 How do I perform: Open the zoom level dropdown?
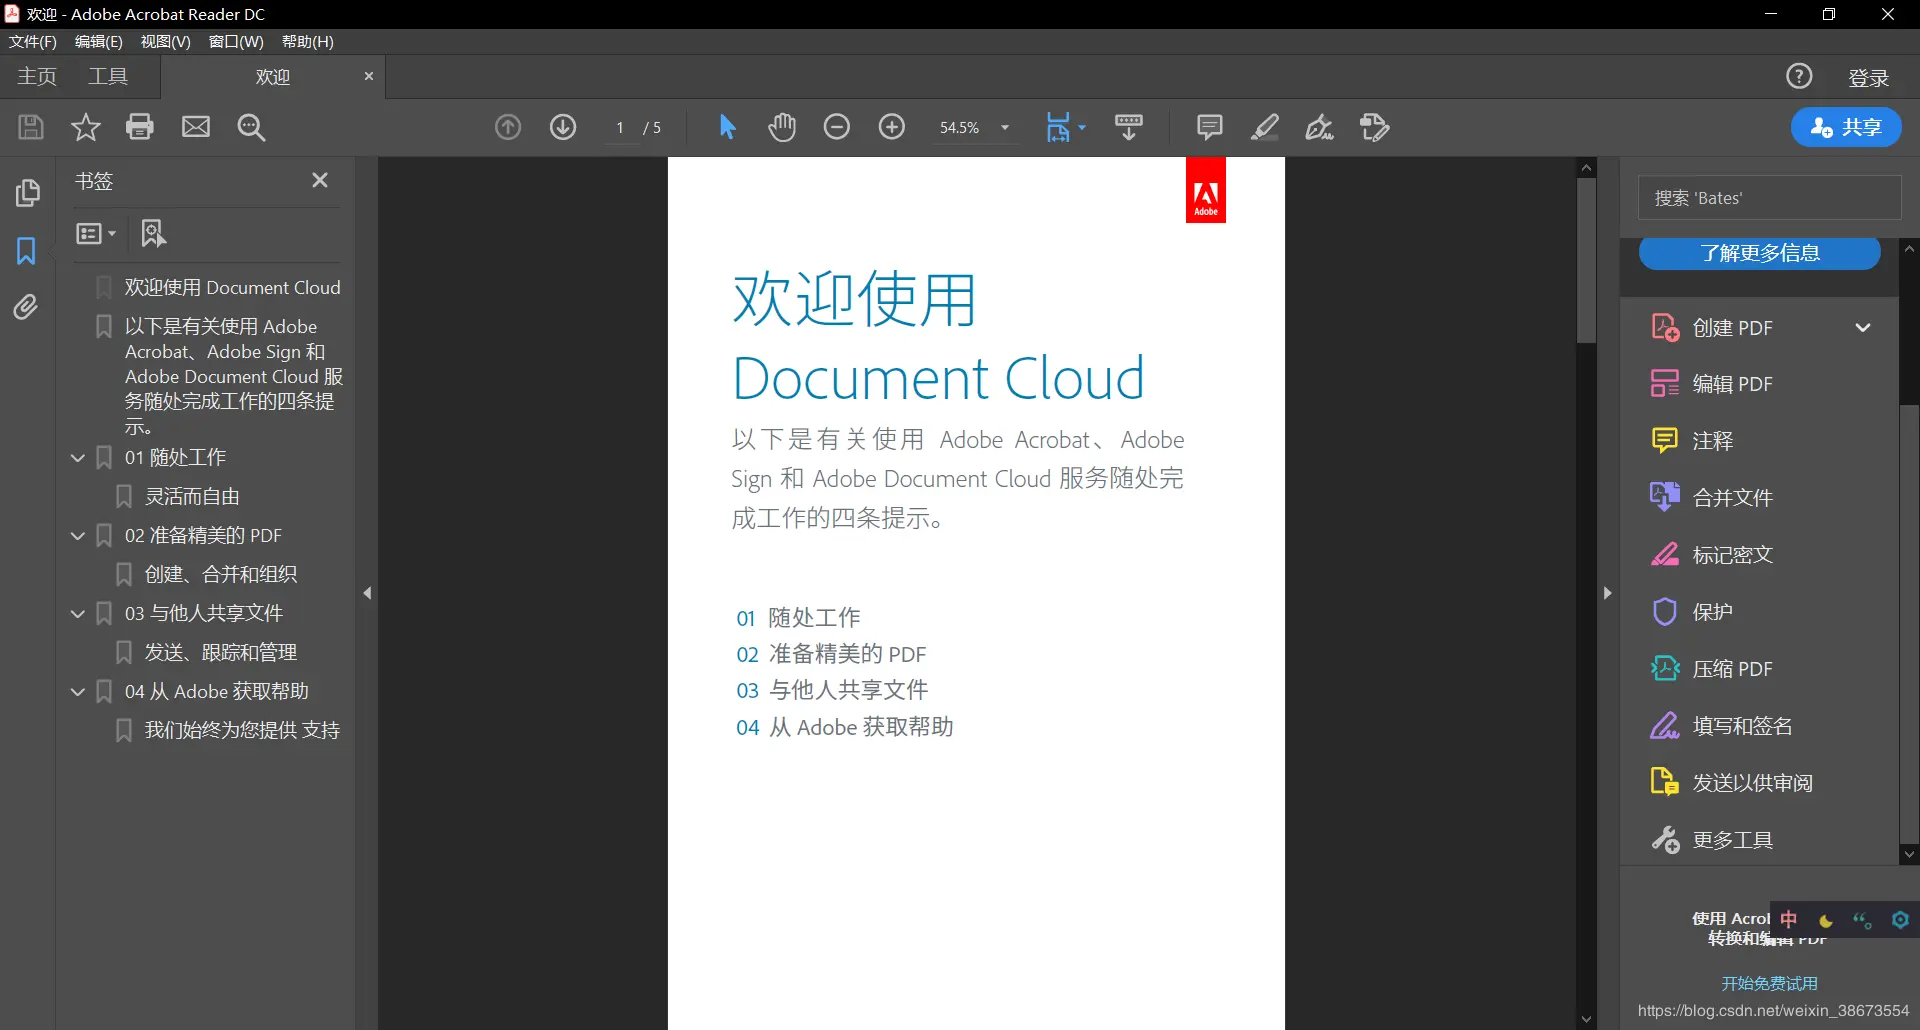pos(1005,128)
